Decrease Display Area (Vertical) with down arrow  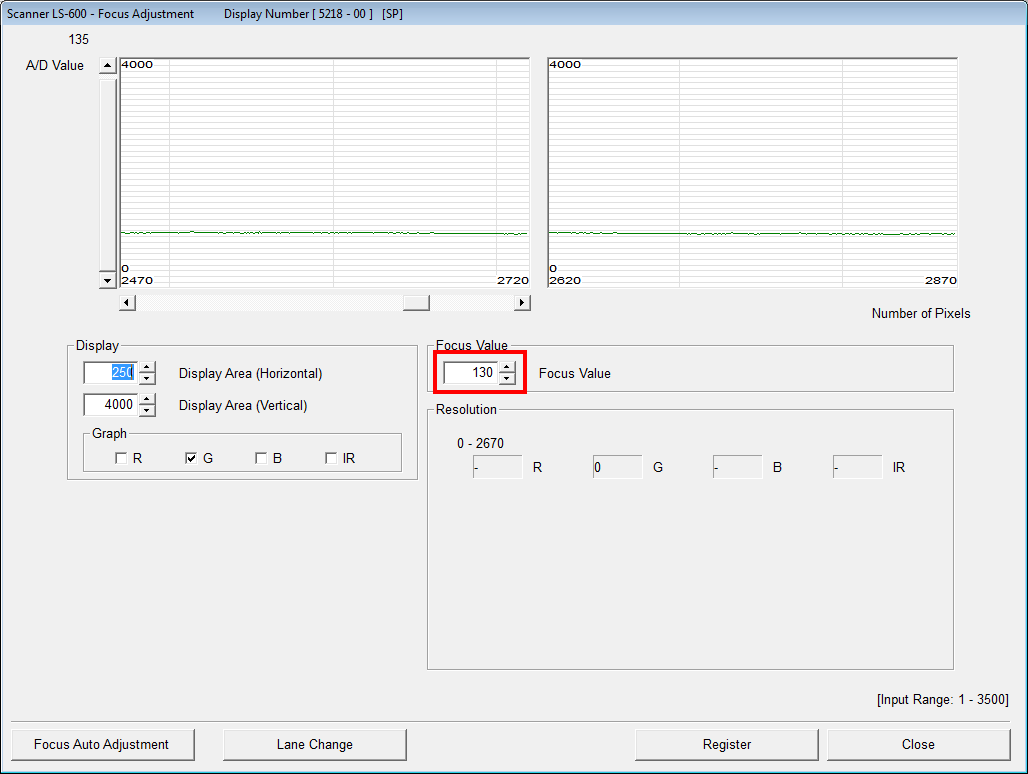click(x=148, y=410)
